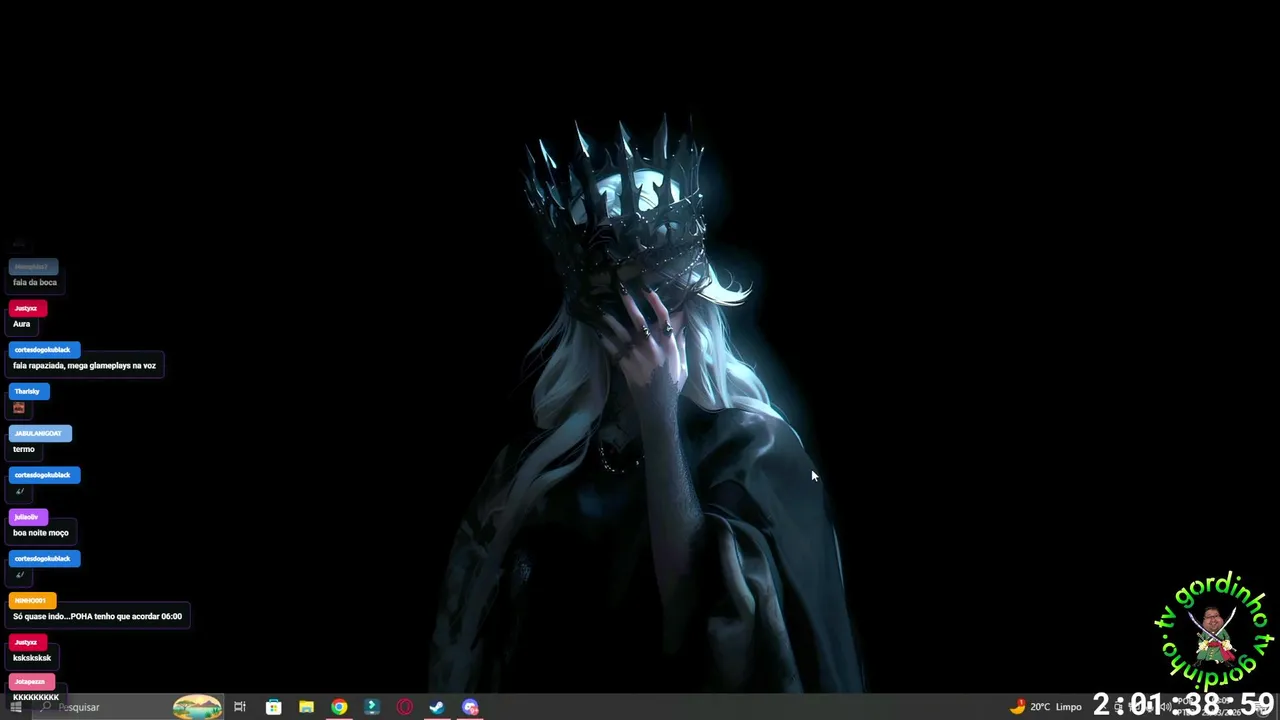Click message 'Só quase indo...POHA tenho que acordar 06:00'
The image size is (1280, 720).
pyautogui.click(x=97, y=616)
